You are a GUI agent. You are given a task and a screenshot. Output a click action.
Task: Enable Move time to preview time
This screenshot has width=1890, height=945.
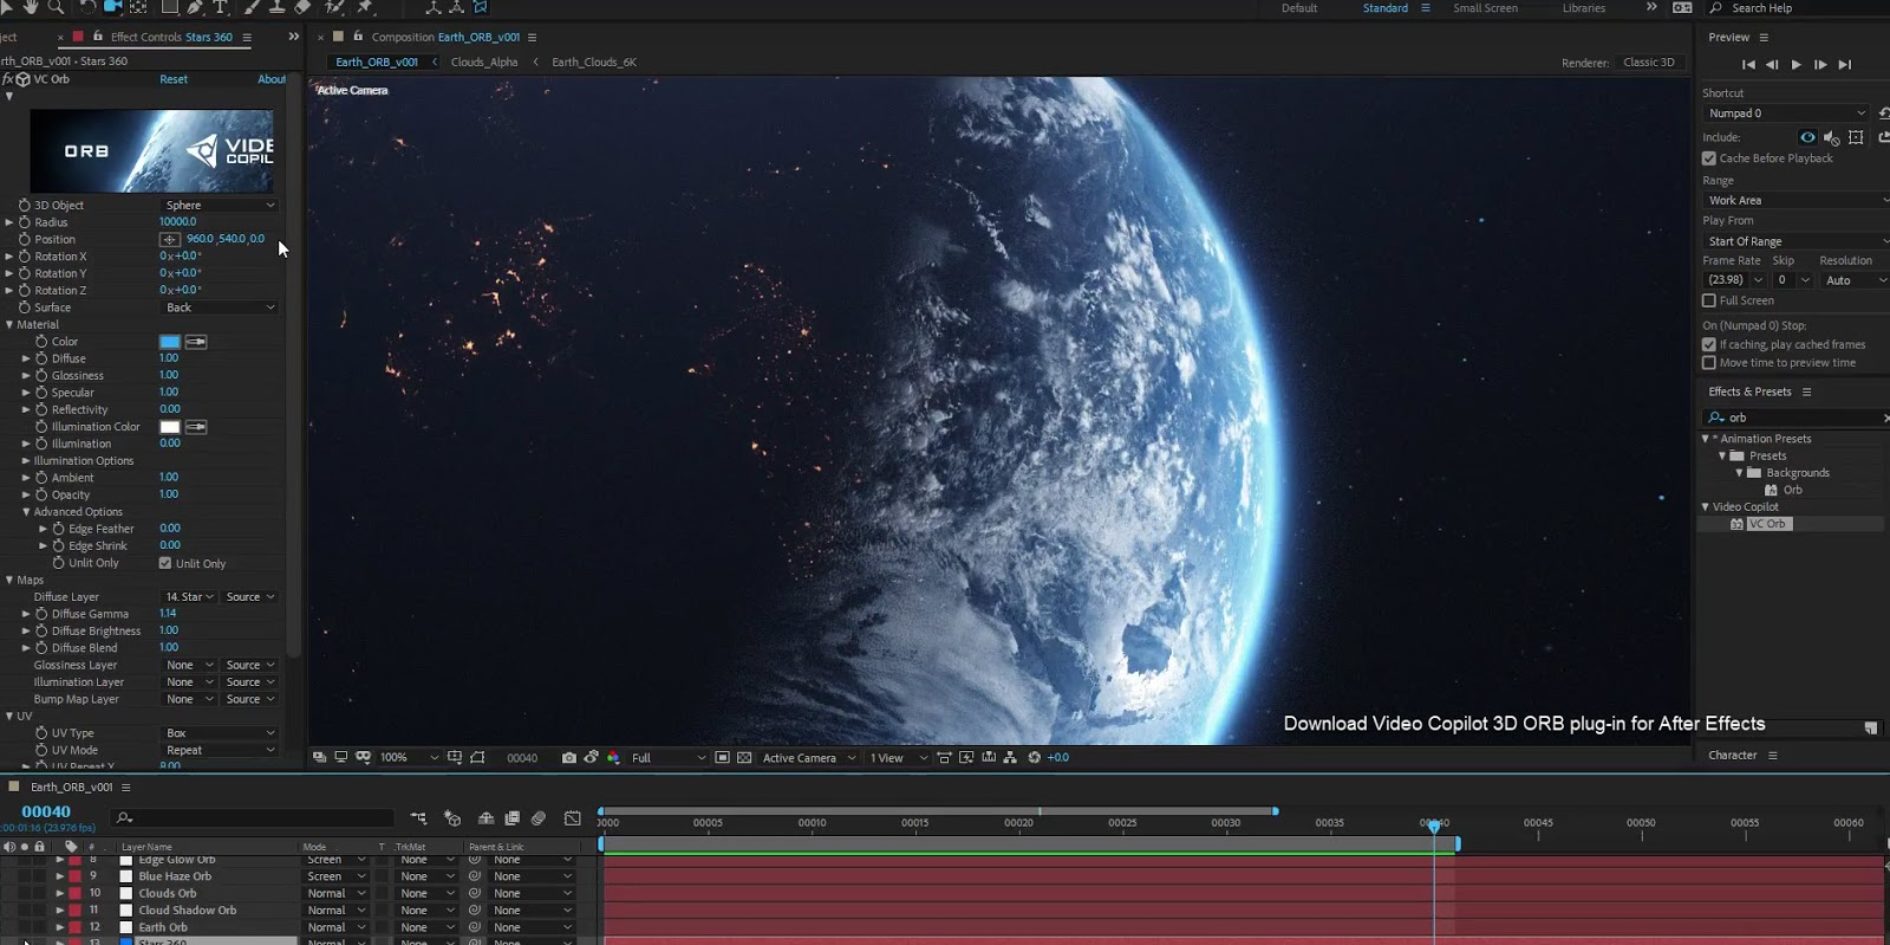(1709, 363)
